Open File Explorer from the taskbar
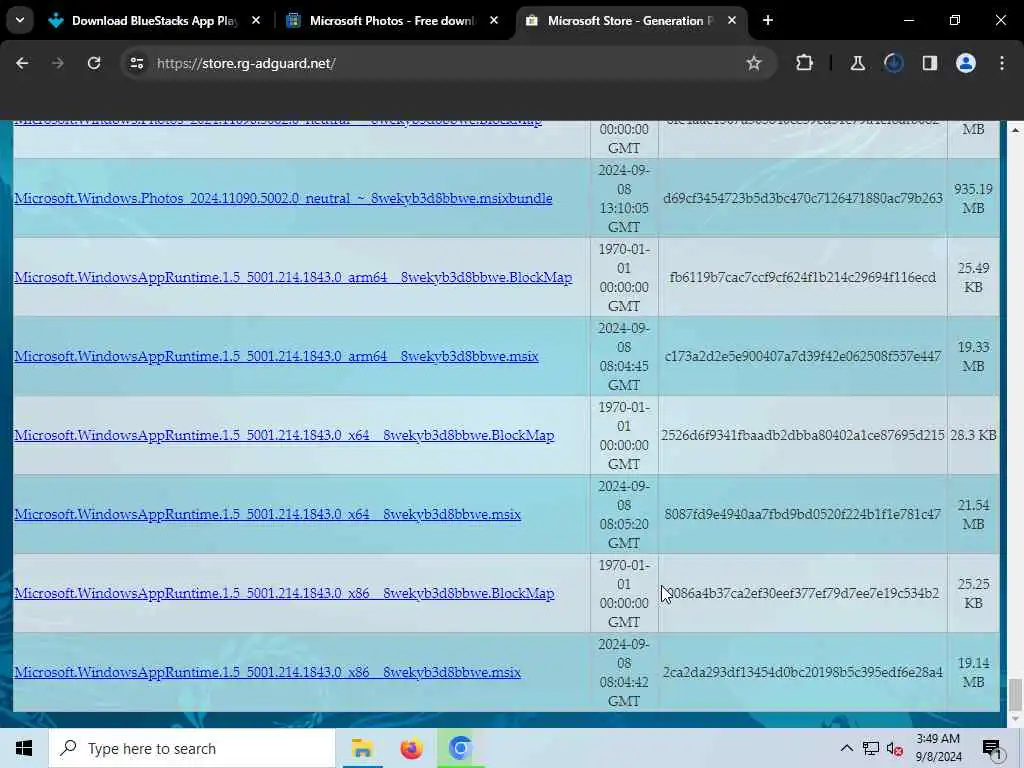This screenshot has width=1024, height=768. point(362,748)
